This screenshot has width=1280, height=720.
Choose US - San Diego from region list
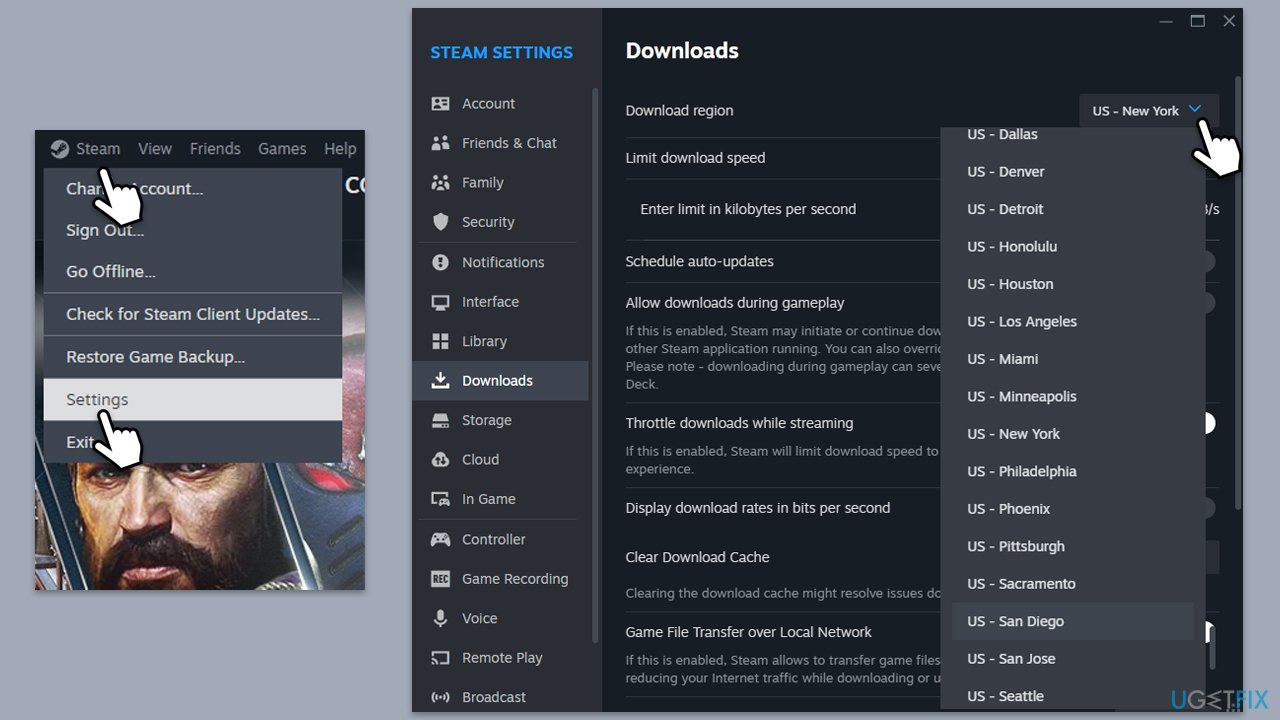click(x=1015, y=621)
